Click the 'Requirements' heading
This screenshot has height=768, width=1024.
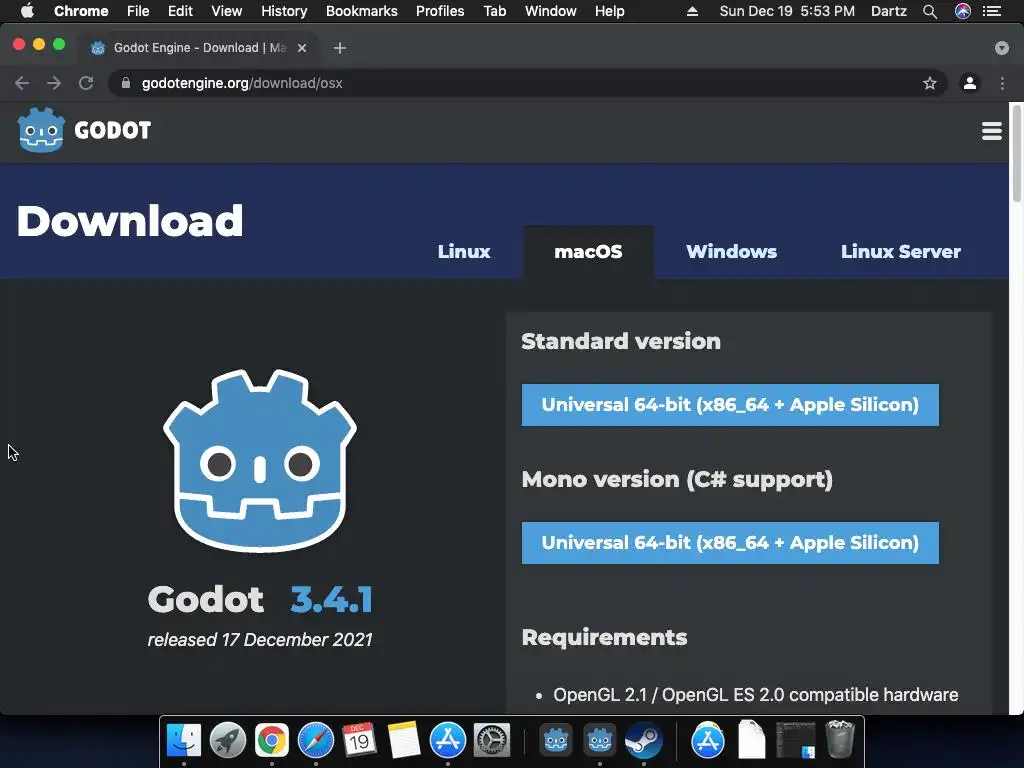point(604,637)
